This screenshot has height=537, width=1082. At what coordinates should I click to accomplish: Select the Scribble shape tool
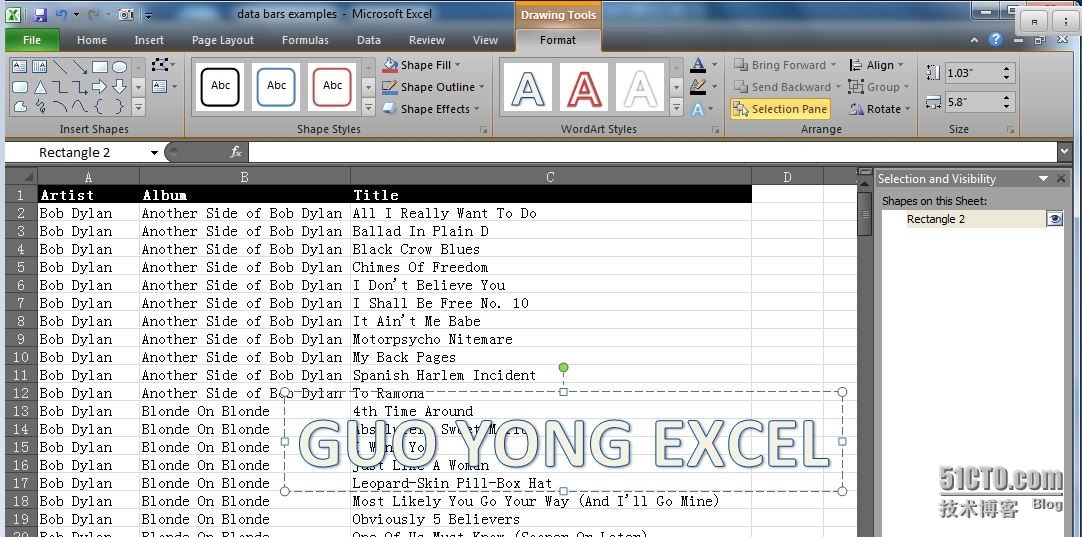[39, 107]
